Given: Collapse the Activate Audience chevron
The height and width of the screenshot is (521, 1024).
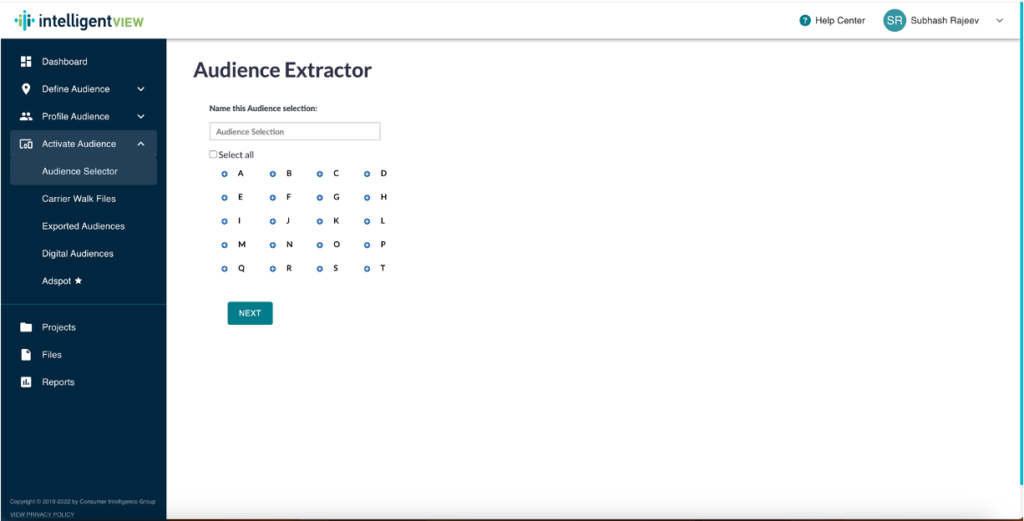Looking at the screenshot, I should click(141, 144).
